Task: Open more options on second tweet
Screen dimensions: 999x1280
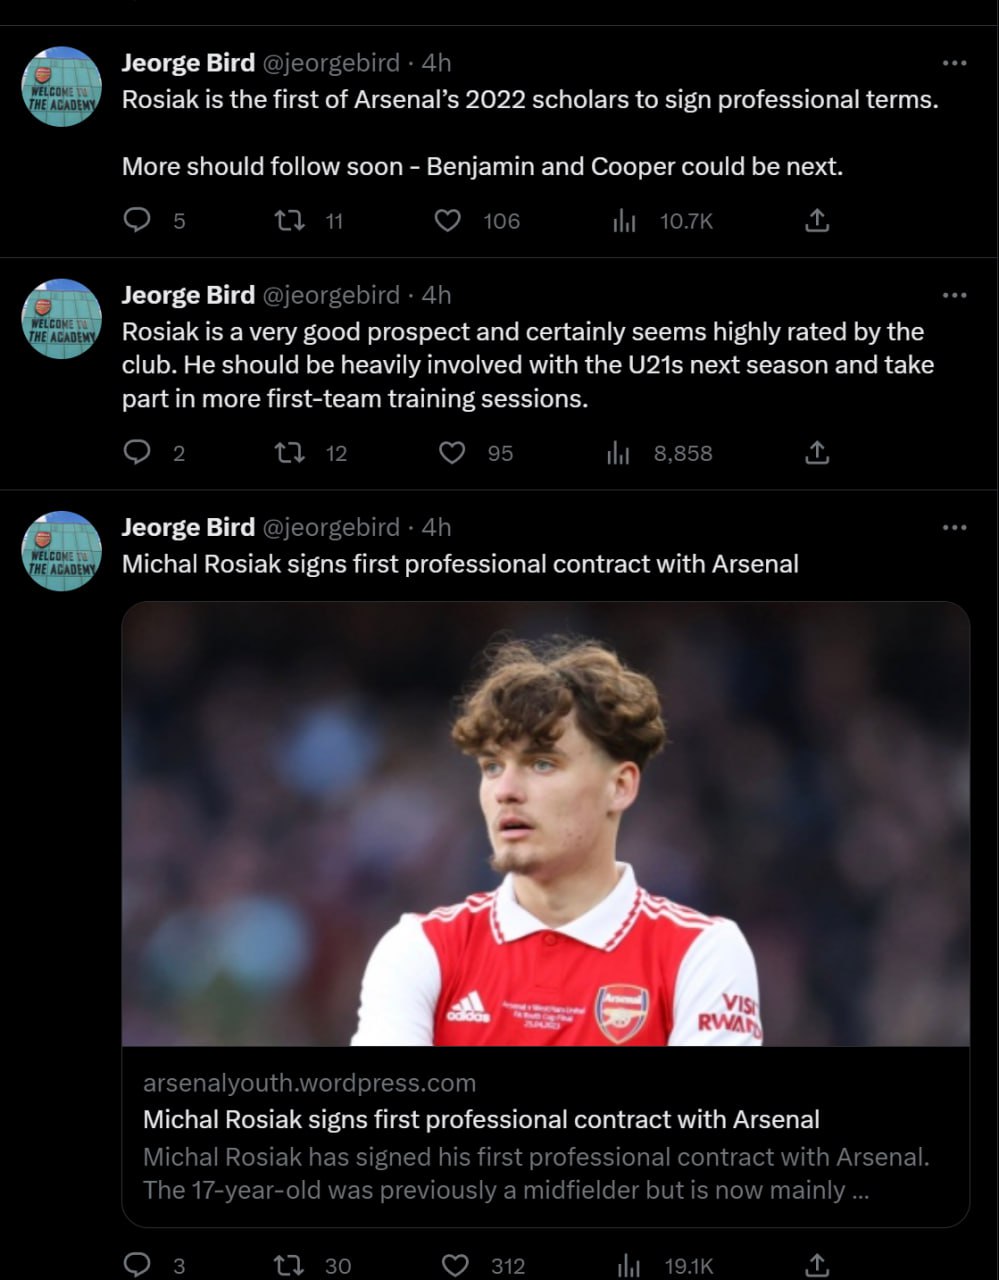Action: click(954, 295)
